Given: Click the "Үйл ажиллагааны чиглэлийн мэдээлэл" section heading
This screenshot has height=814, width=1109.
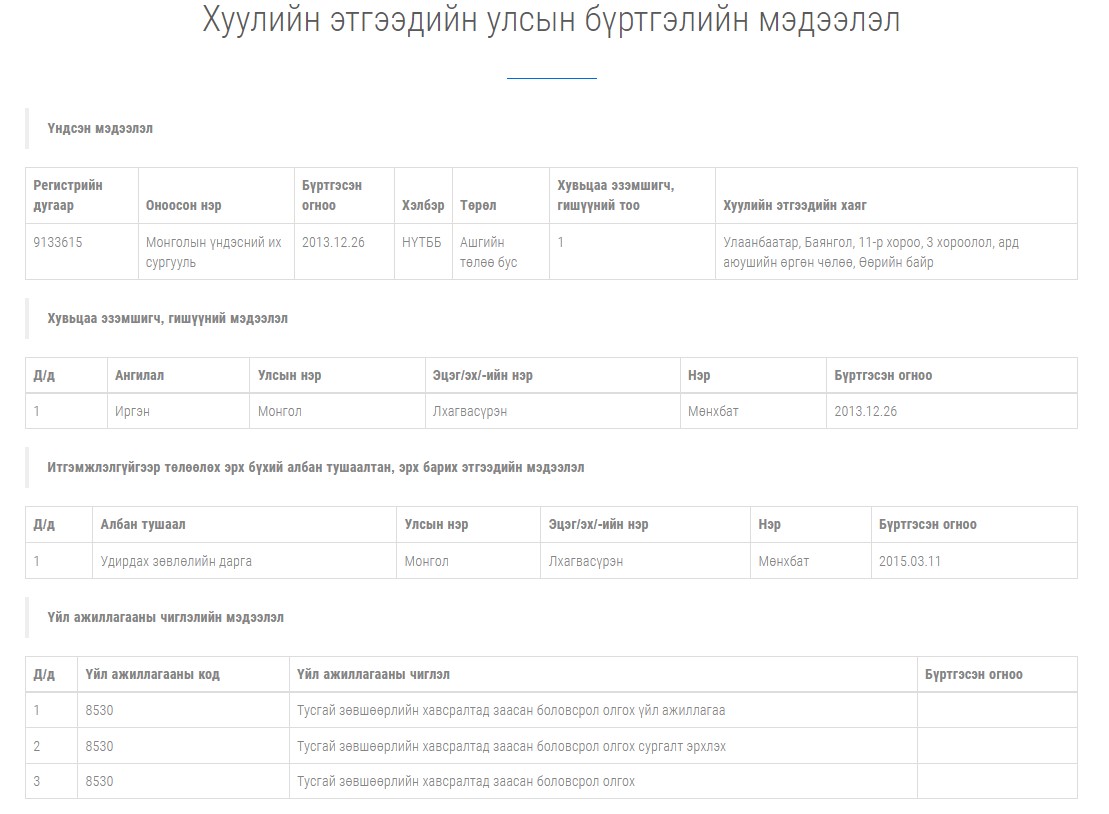Looking at the screenshot, I should [x=165, y=617].
